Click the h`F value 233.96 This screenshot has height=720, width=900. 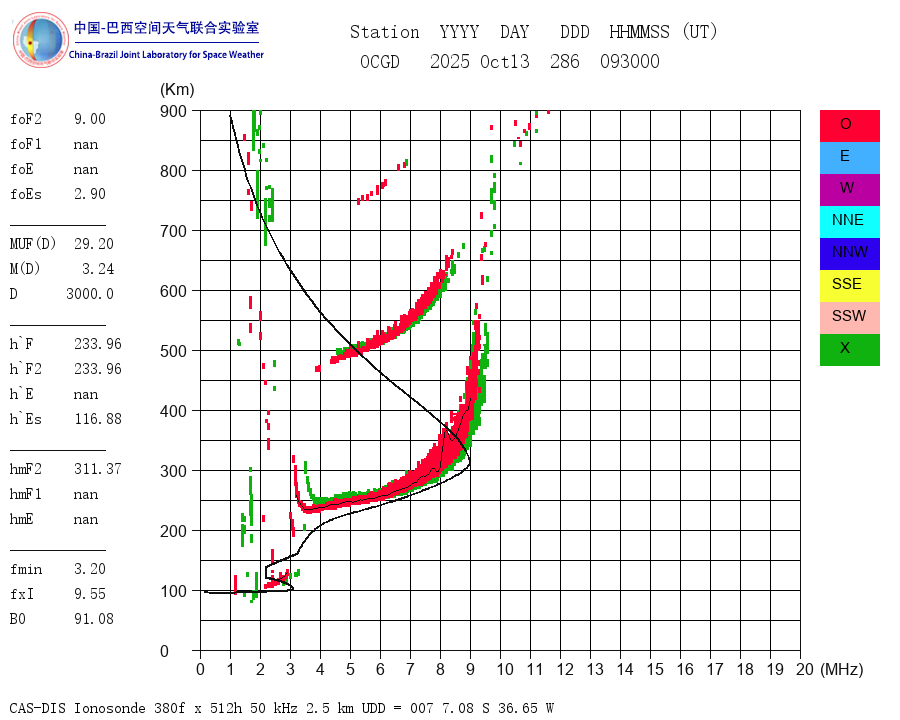pyautogui.click(x=98, y=344)
